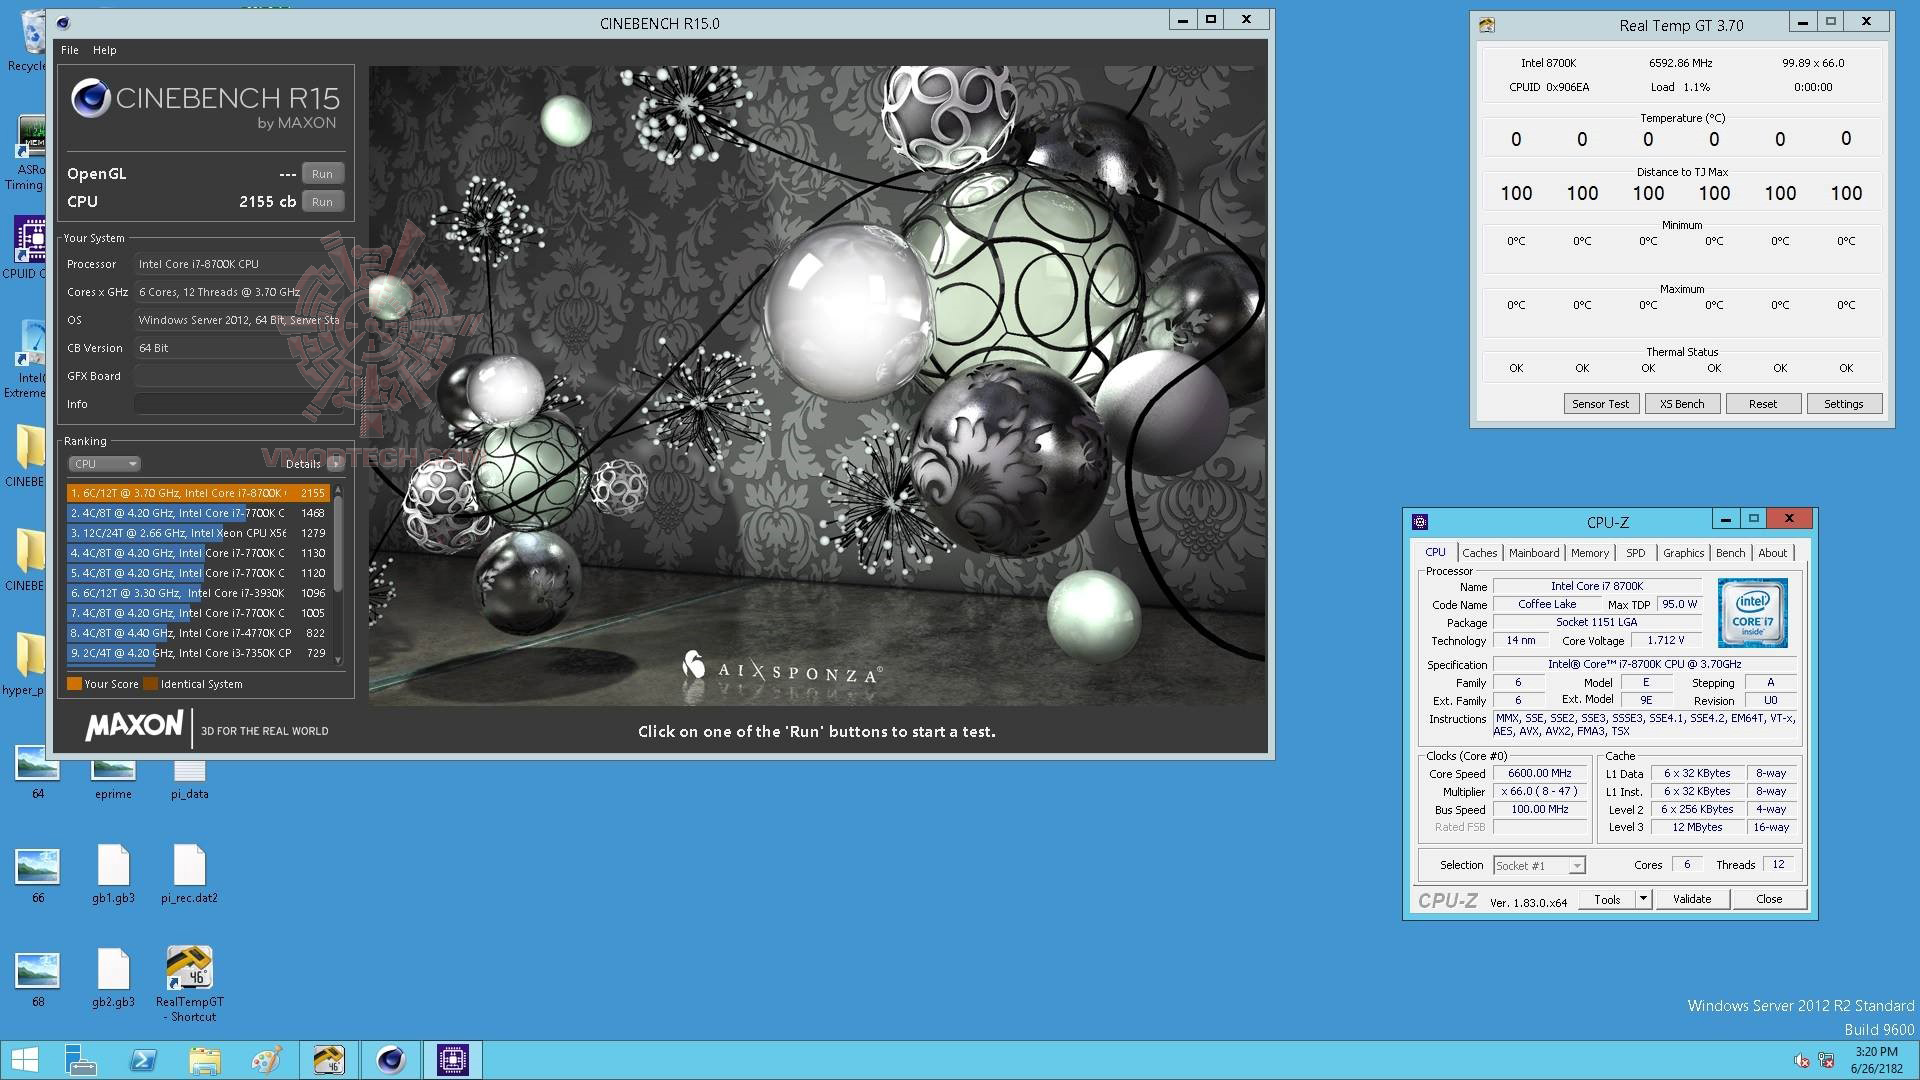The image size is (1920, 1080).
Task: Open the pi_data file on desktop
Action: 189,771
